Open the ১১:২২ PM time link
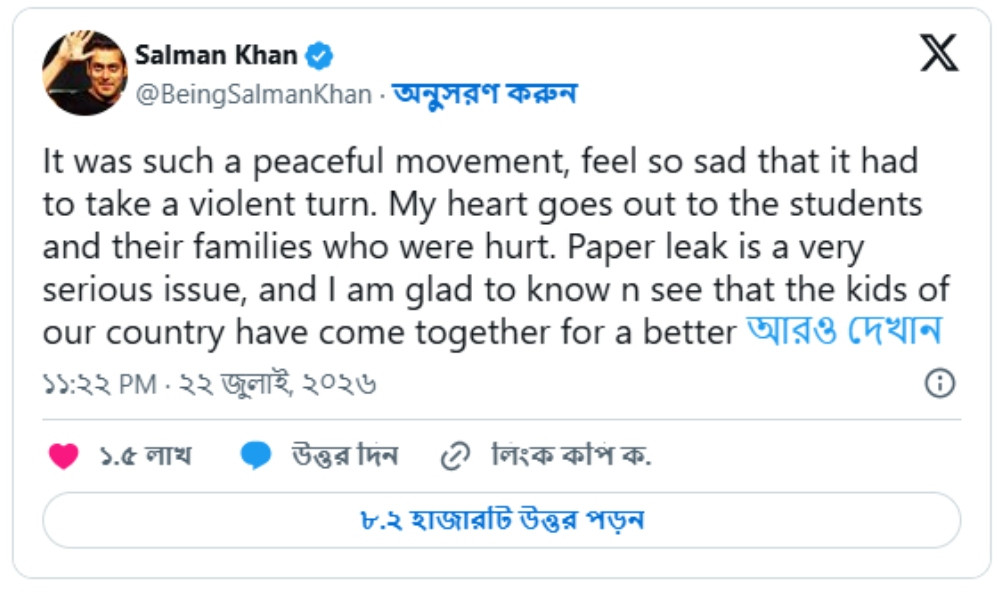Viewport: 1000px width, 600px height. pyautogui.click(x=99, y=384)
